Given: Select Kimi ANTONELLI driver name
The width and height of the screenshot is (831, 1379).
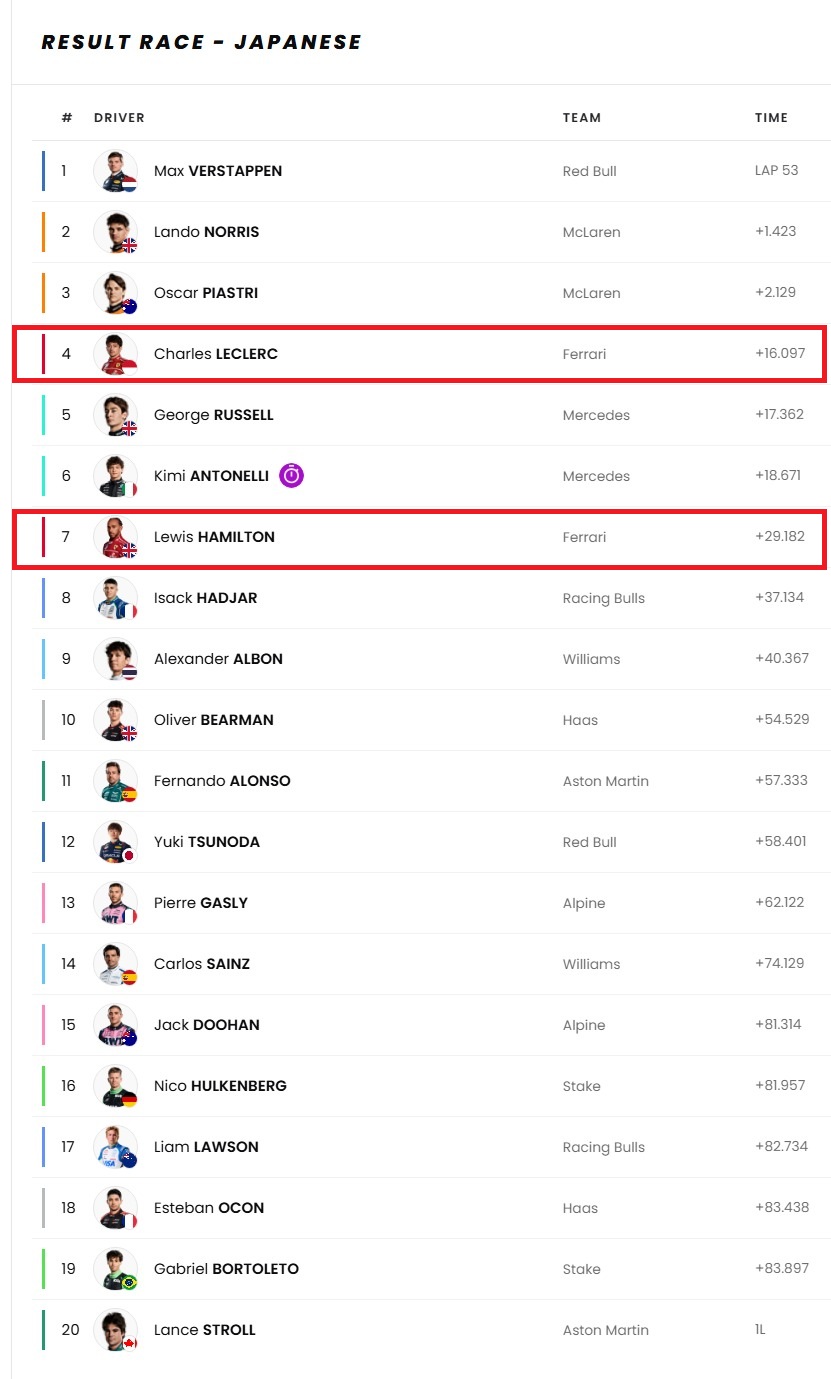Looking at the screenshot, I should [x=211, y=476].
